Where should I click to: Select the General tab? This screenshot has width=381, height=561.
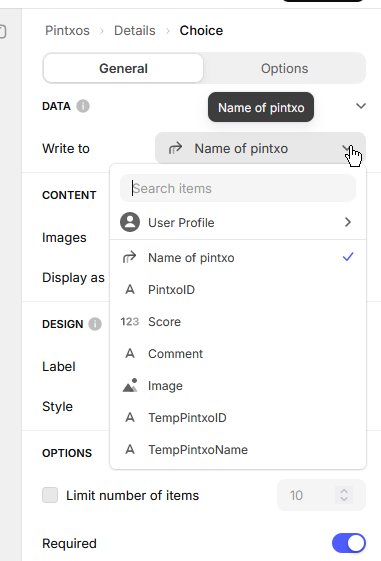pyautogui.click(x=123, y=68)
